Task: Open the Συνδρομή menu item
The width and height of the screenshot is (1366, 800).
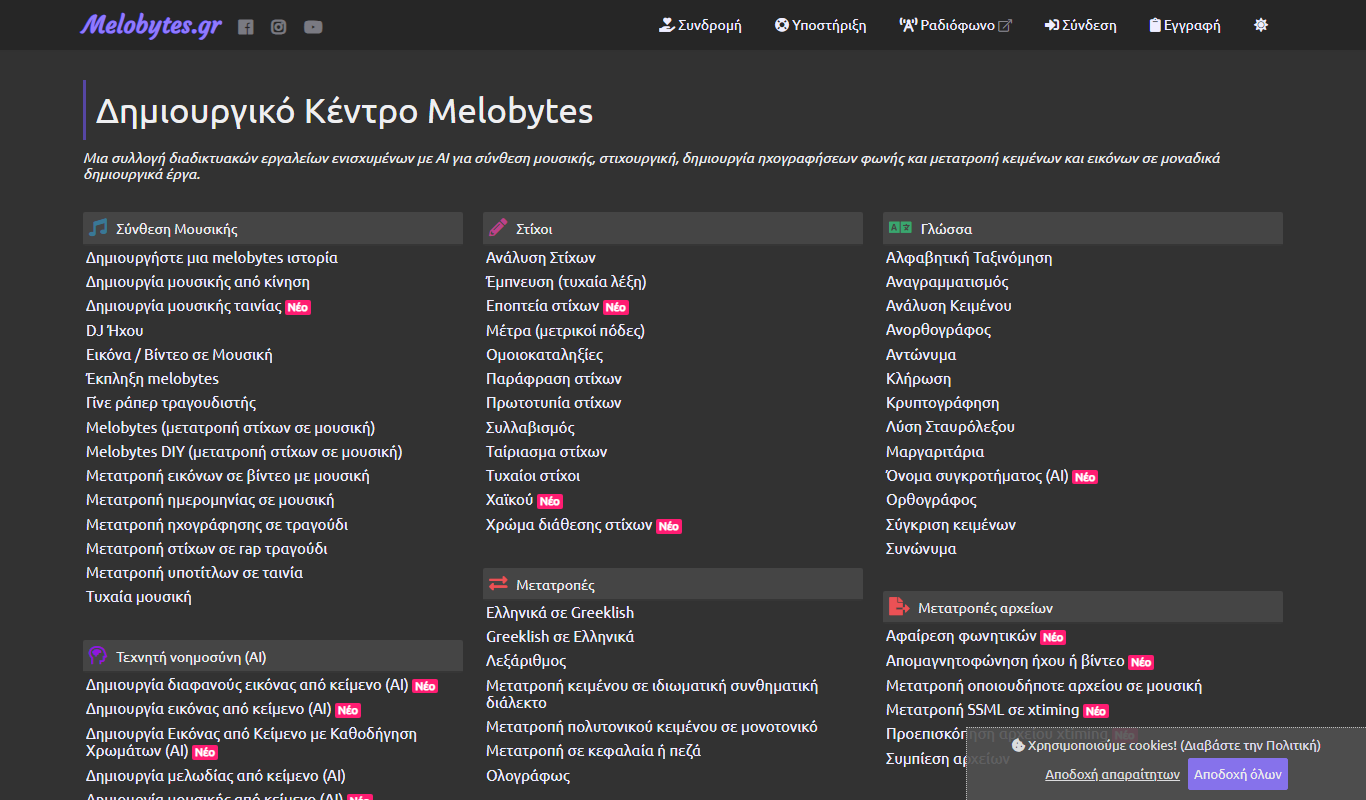Action: pyautogui.click(x=700, y=25)
